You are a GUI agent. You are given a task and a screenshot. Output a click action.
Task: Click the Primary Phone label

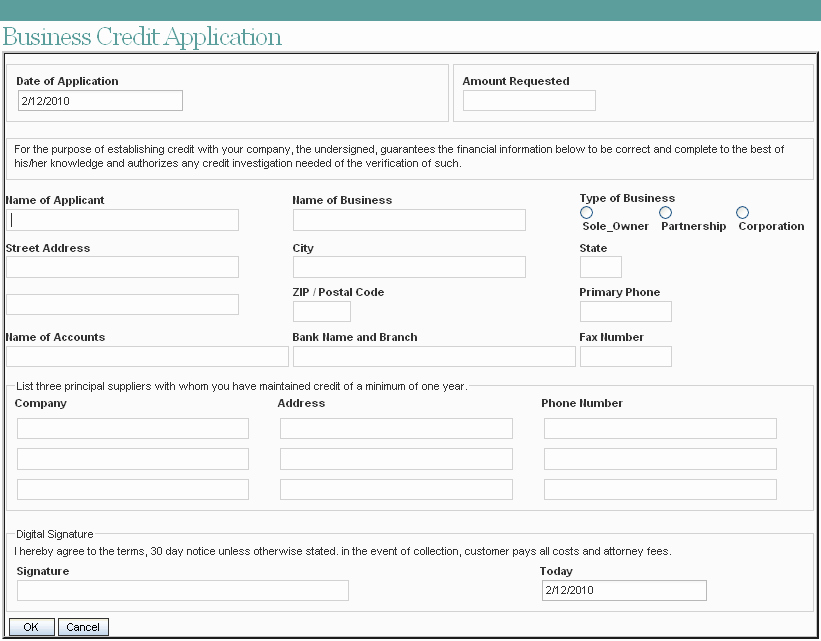point(619,292)
